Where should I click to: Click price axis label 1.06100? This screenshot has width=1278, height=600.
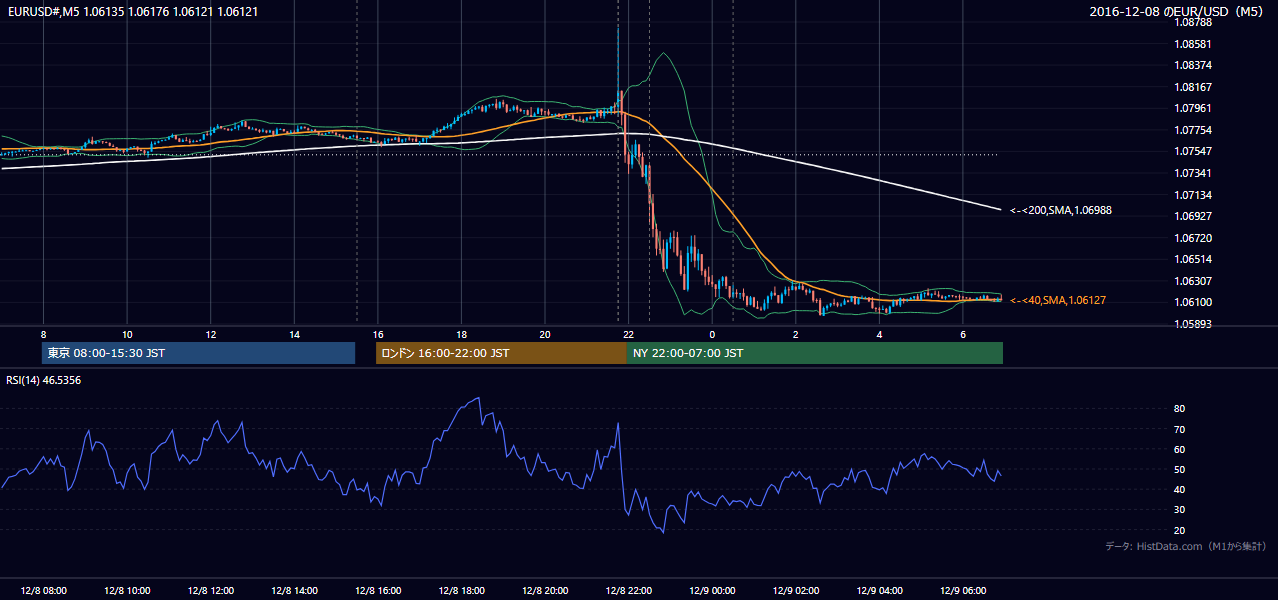pos(1194,302)
